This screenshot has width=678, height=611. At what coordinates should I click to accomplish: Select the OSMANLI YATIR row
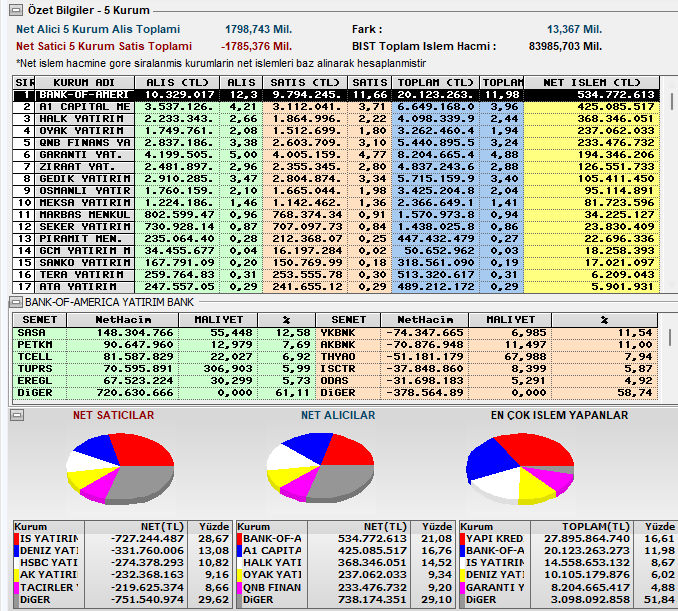point(336,191)
